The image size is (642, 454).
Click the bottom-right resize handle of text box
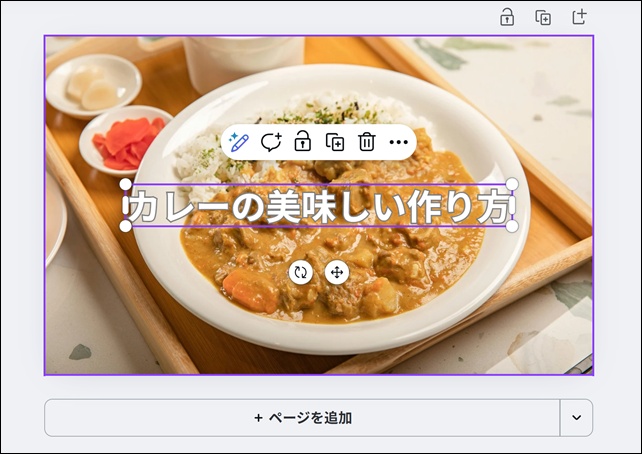tap(512, 226)
